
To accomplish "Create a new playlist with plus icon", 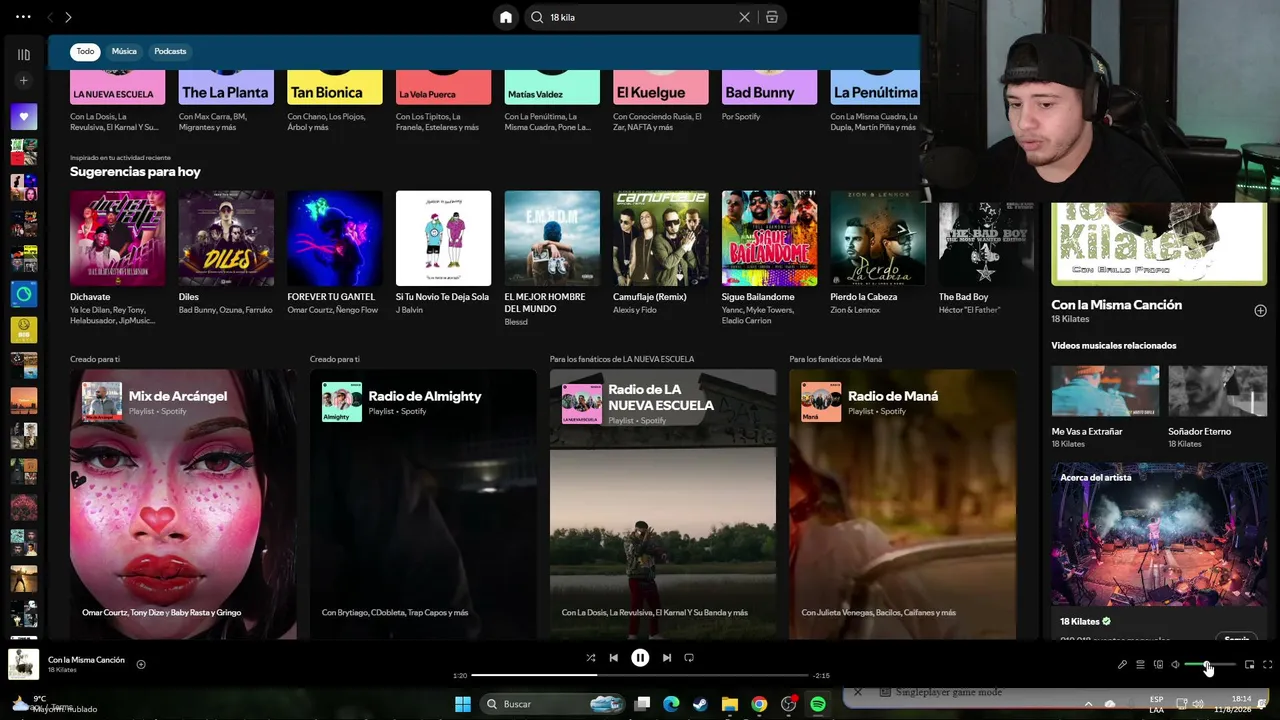I will pyautogui.click(x=24, y=81).
